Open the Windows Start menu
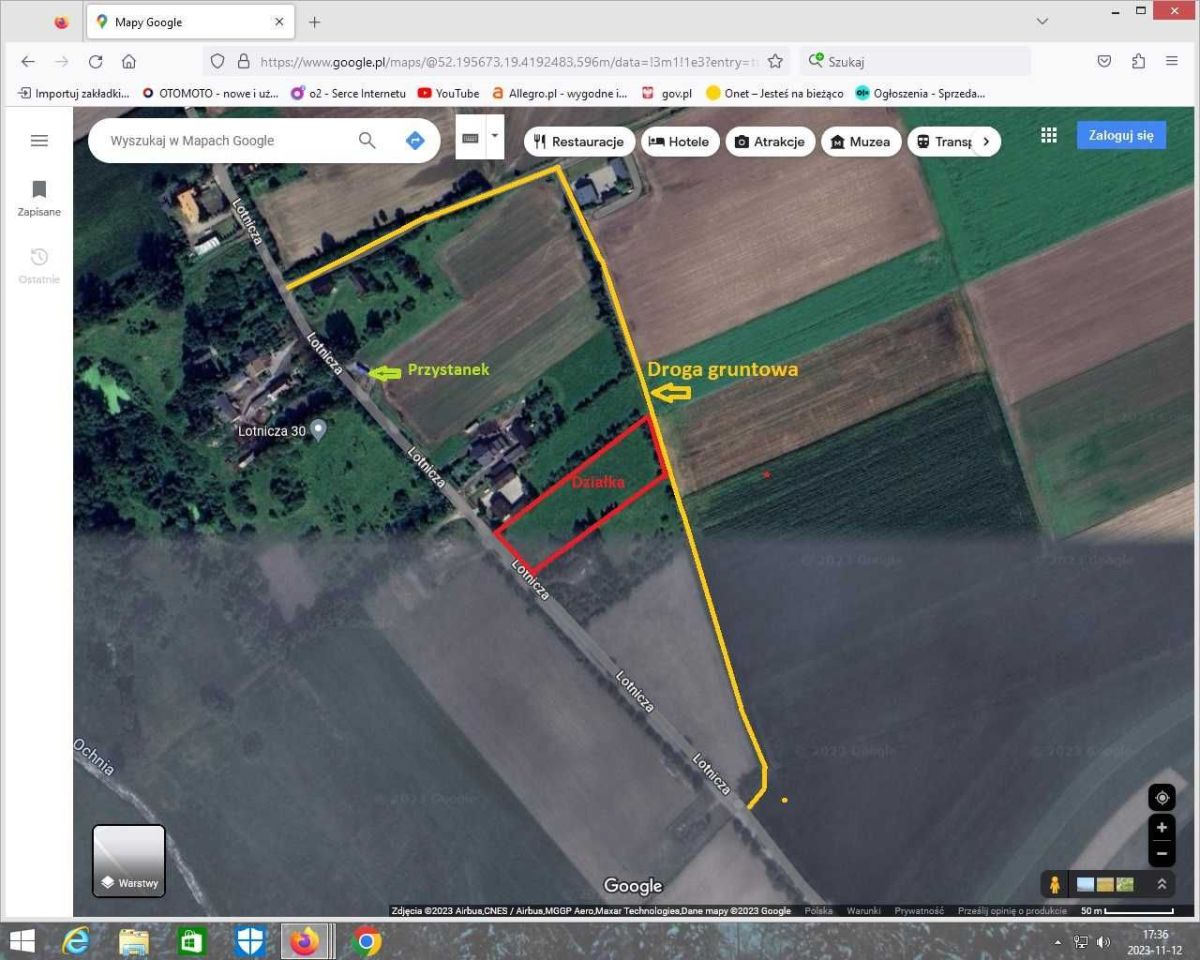Viewport: 1200px width, 960px height. [21, 941]
